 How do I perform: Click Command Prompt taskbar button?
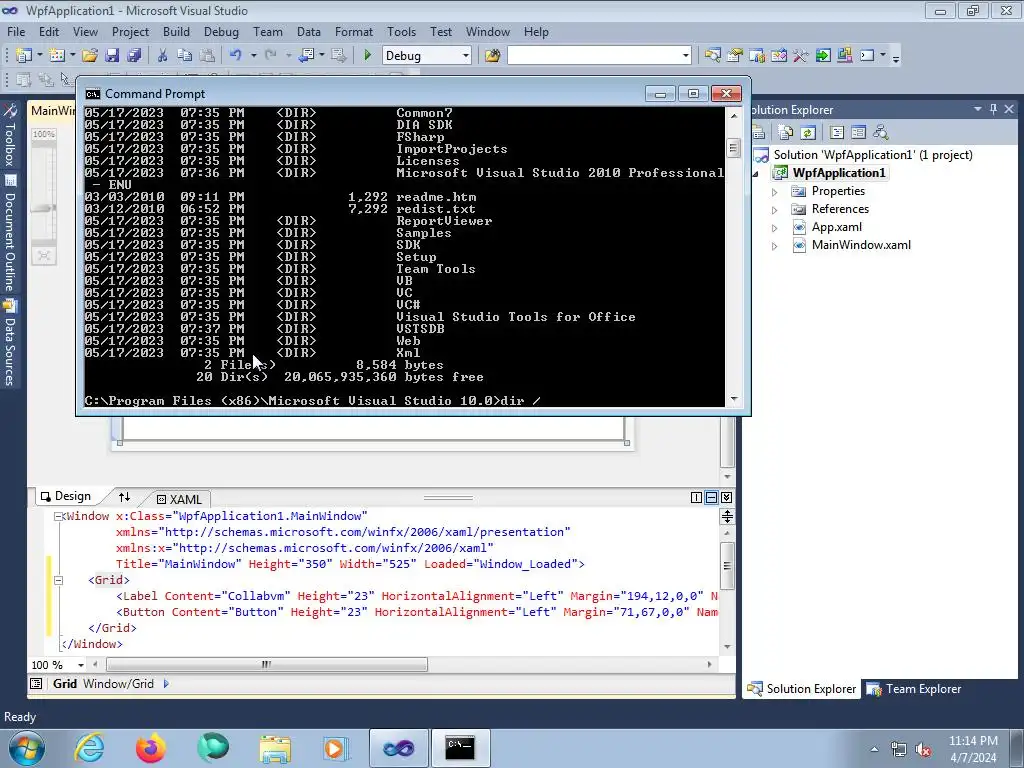pyautogui.click(x=460, y=748)
